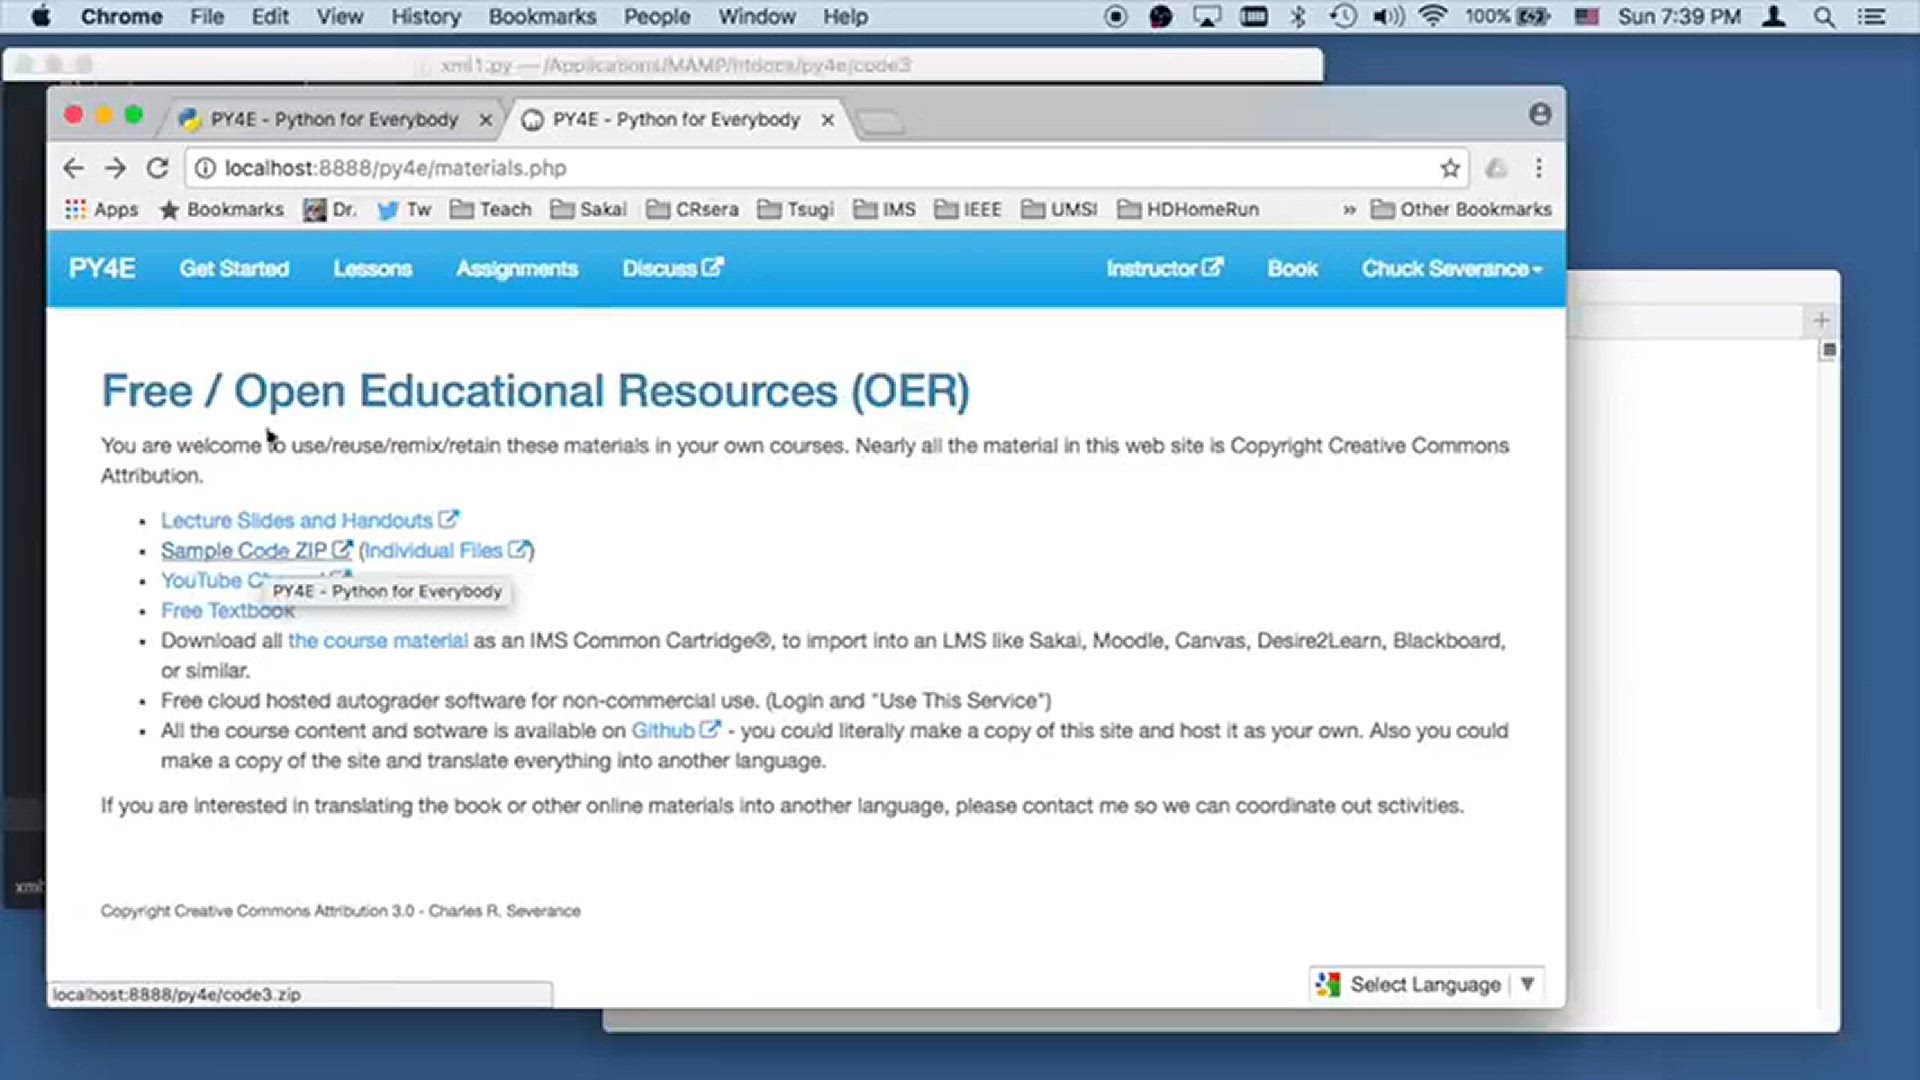Open the Discuss external link
Screen dimensions: 1920x1080
[672, 268]
